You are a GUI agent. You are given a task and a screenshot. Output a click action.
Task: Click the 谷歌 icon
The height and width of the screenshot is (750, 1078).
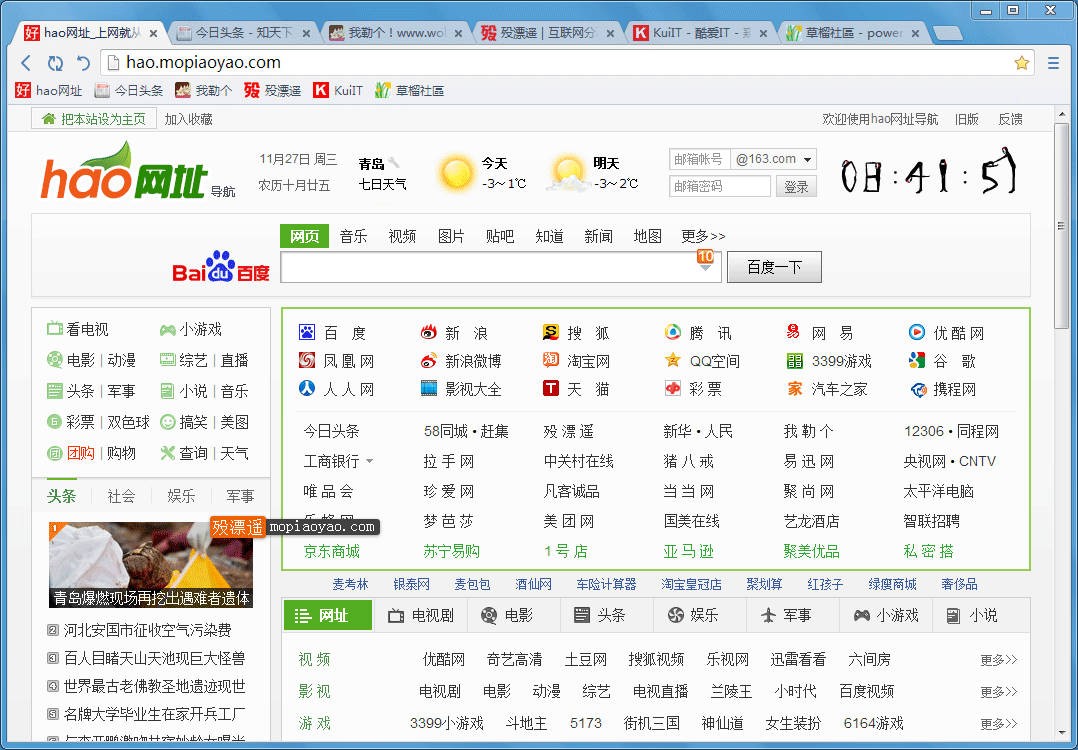tap(917, 360)
